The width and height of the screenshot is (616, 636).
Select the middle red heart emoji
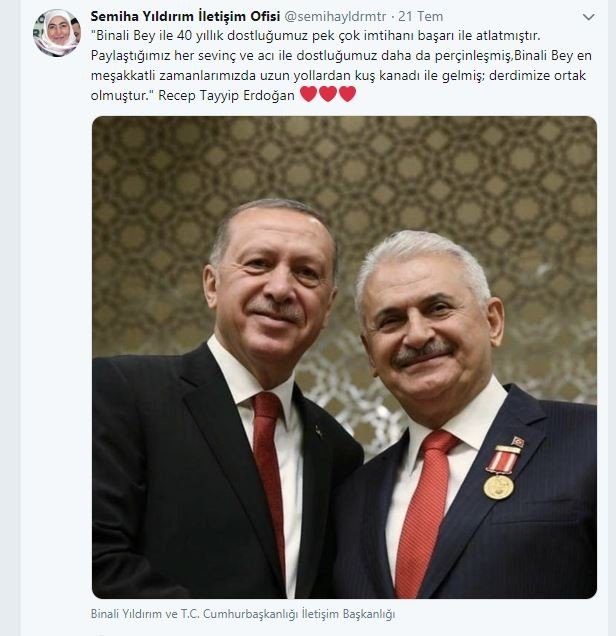click(x=328, y=94)
